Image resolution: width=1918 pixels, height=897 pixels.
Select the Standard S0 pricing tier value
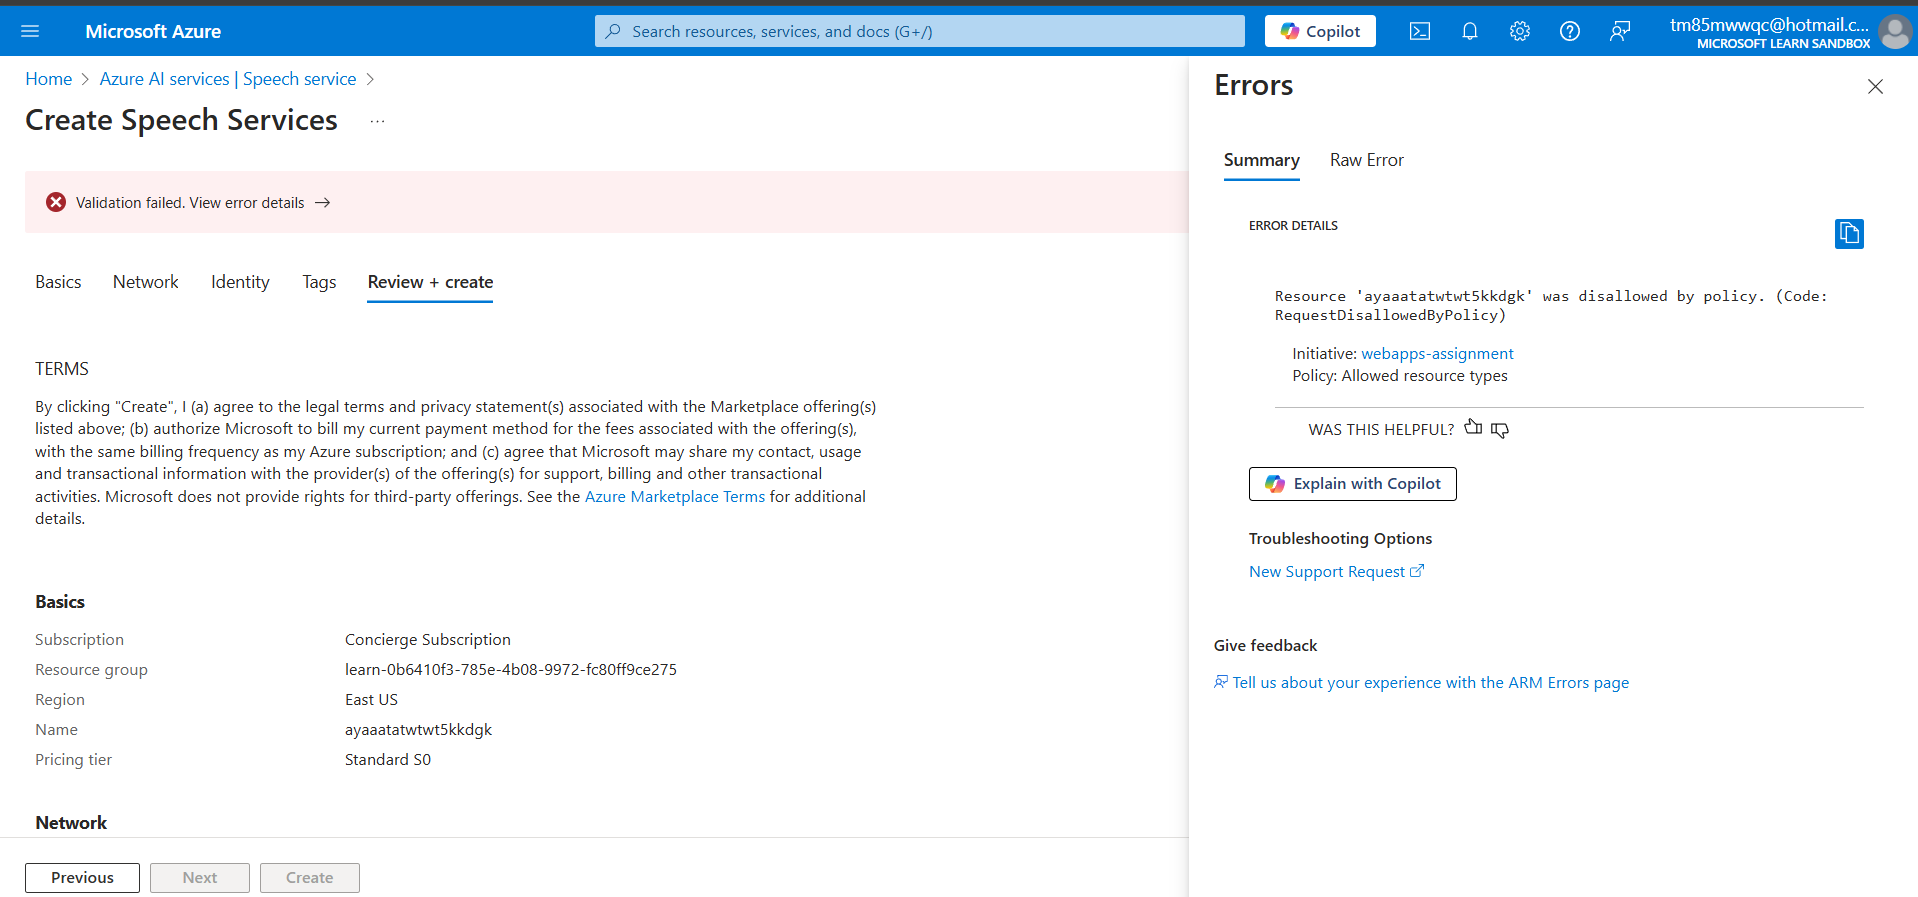(388, 759)
